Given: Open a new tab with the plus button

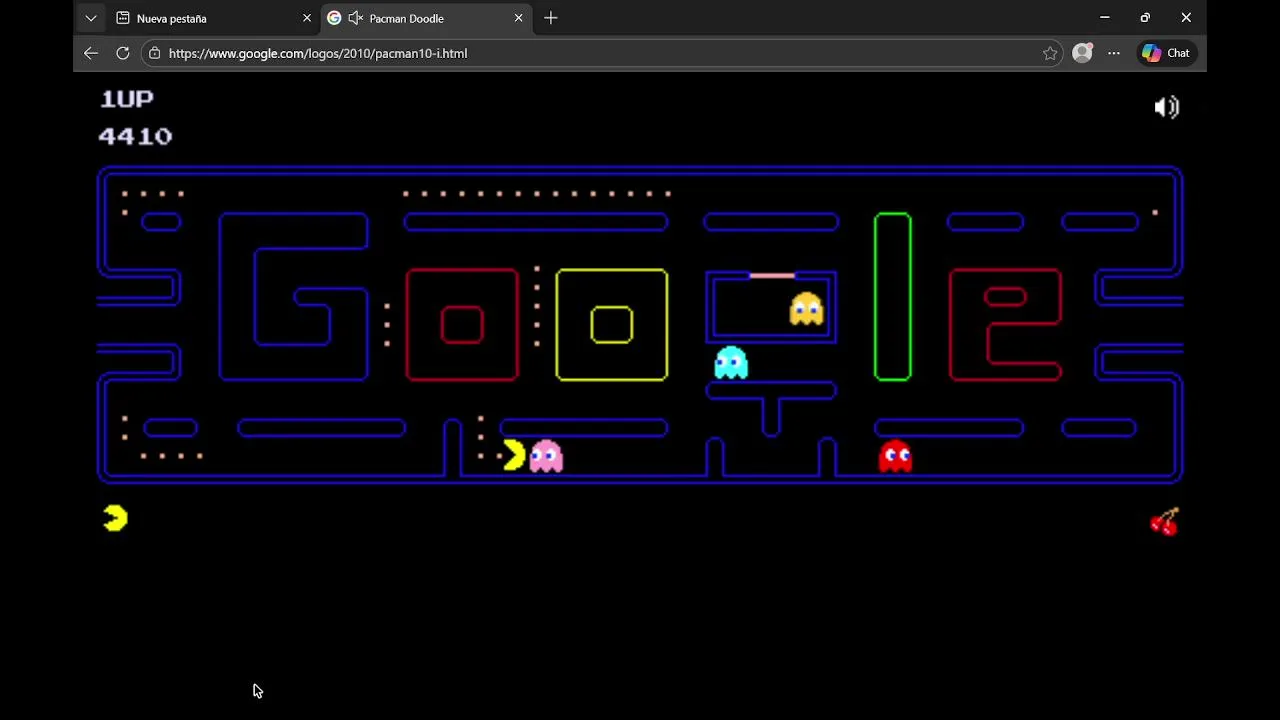Looking at the screenshot, I should (x=551, y=18).
